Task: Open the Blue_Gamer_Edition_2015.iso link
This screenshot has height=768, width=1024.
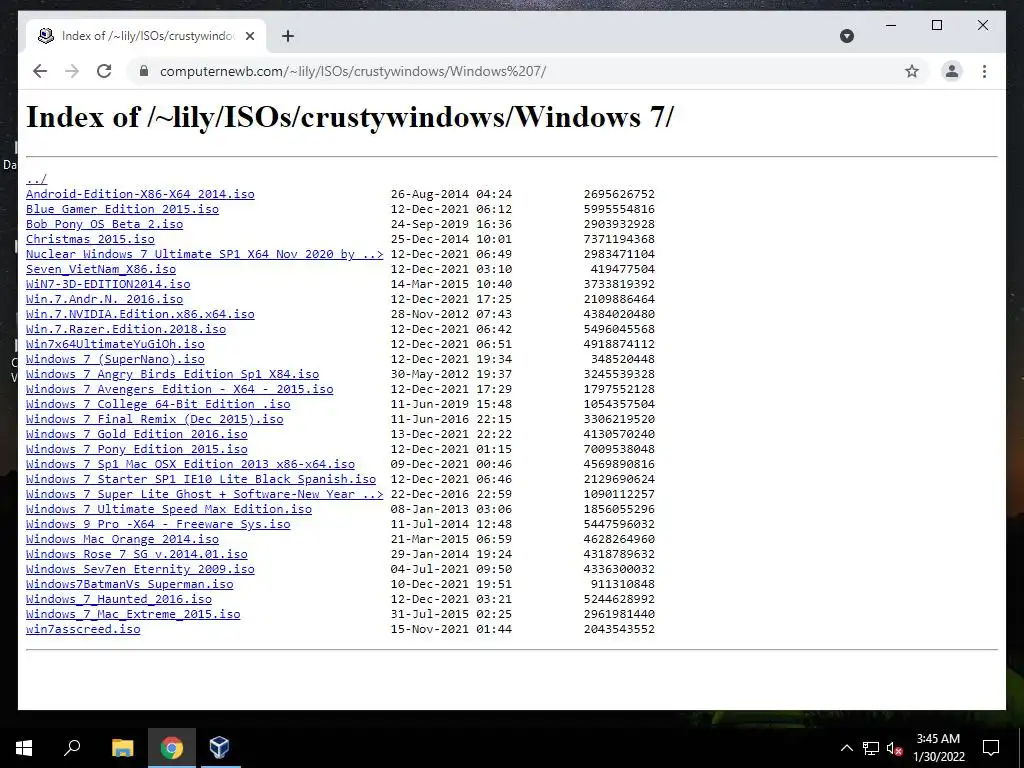Action: pyautogui.click(x=122, y=209)
